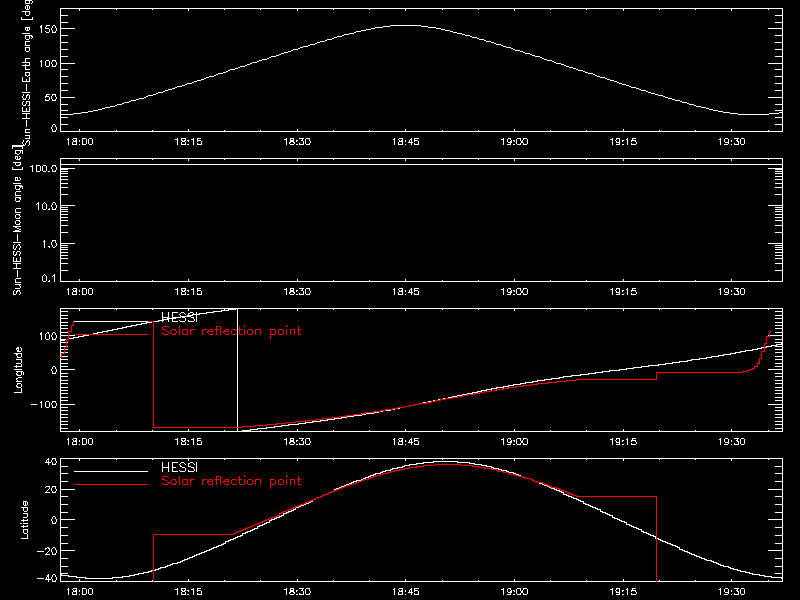Select the 40 tick on the Latitude axis

pyautogui.click(x=51, y=462)
